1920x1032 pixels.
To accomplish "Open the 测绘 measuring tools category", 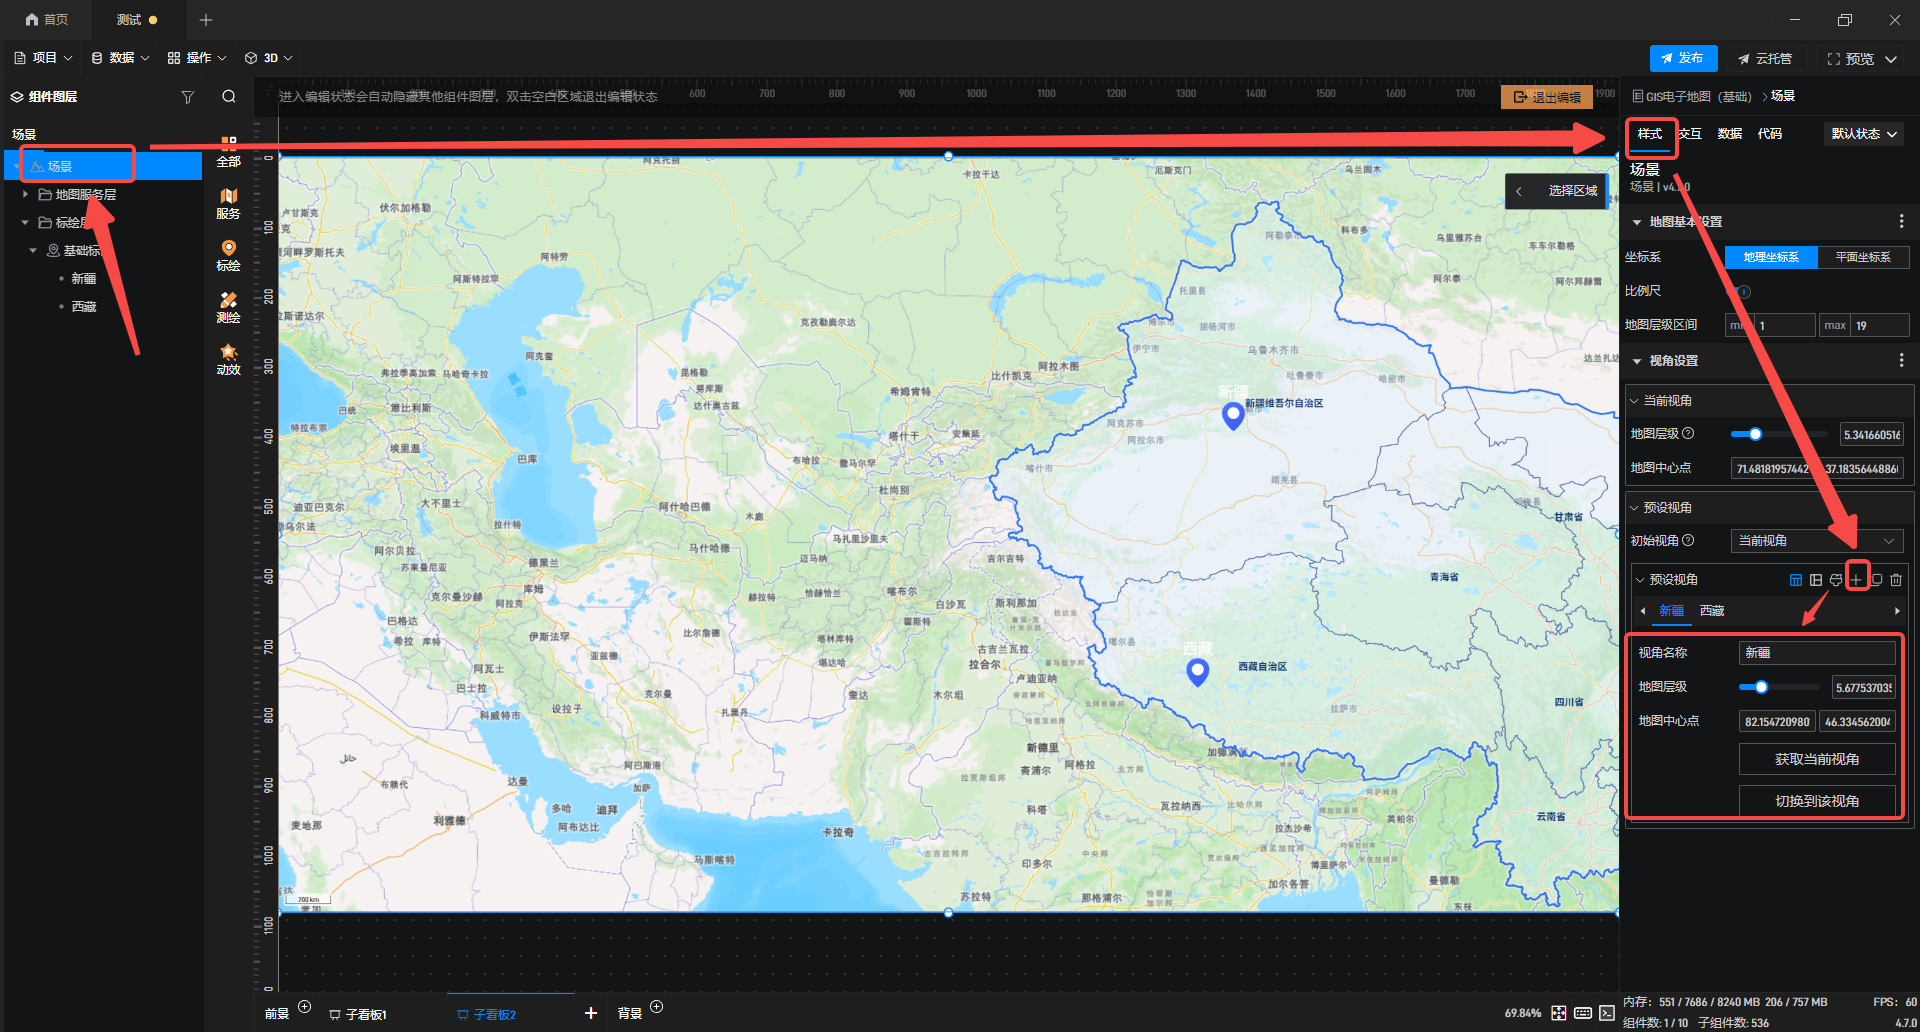I will tap(228, 307).
